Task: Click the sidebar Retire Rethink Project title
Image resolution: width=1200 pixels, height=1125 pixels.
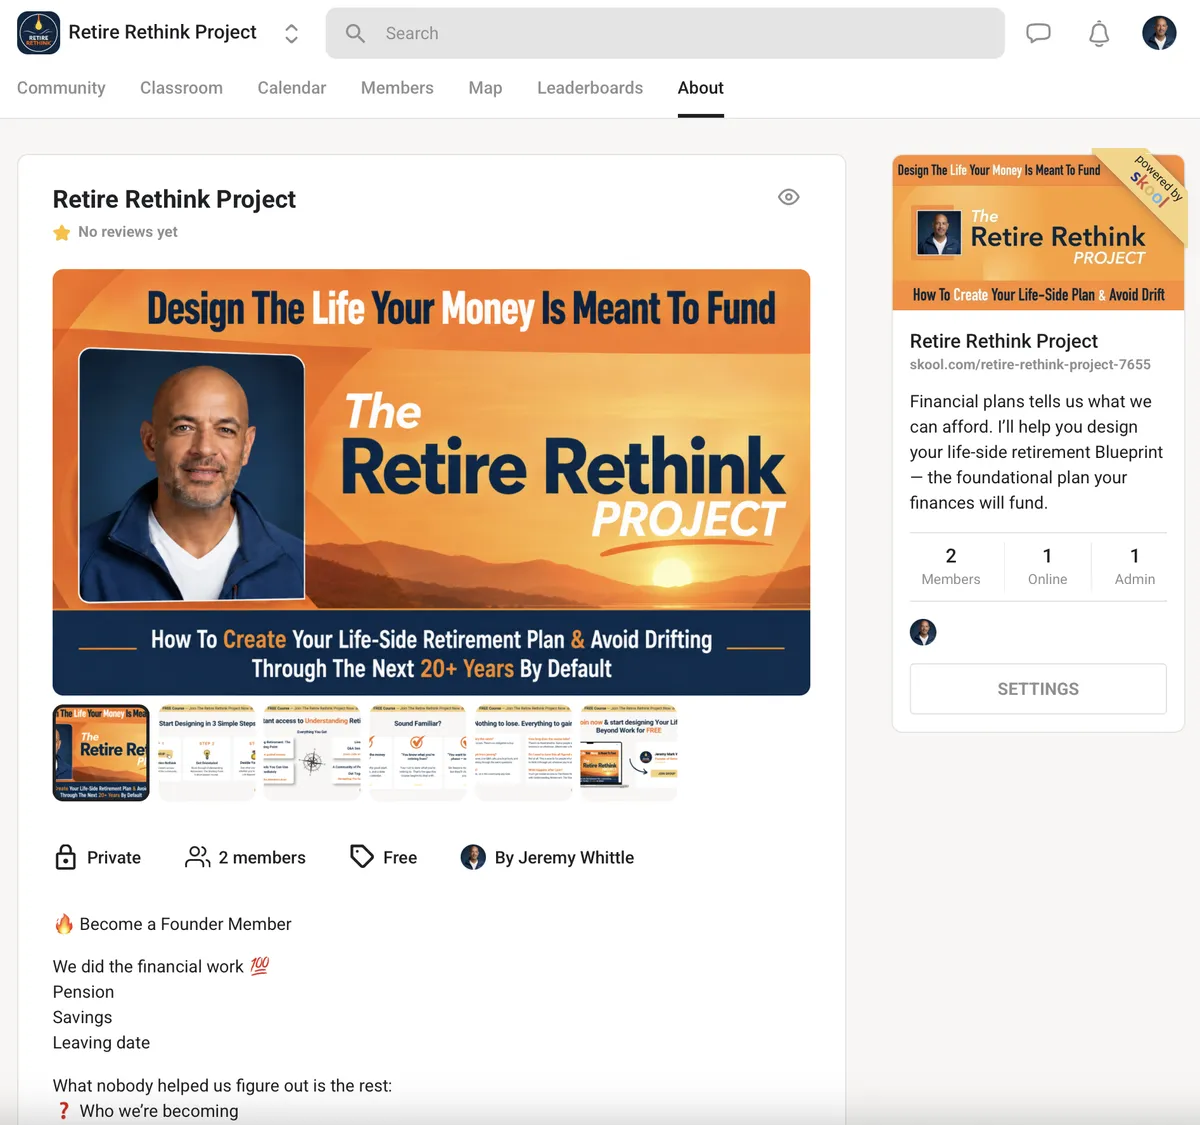Action: 1004,341
